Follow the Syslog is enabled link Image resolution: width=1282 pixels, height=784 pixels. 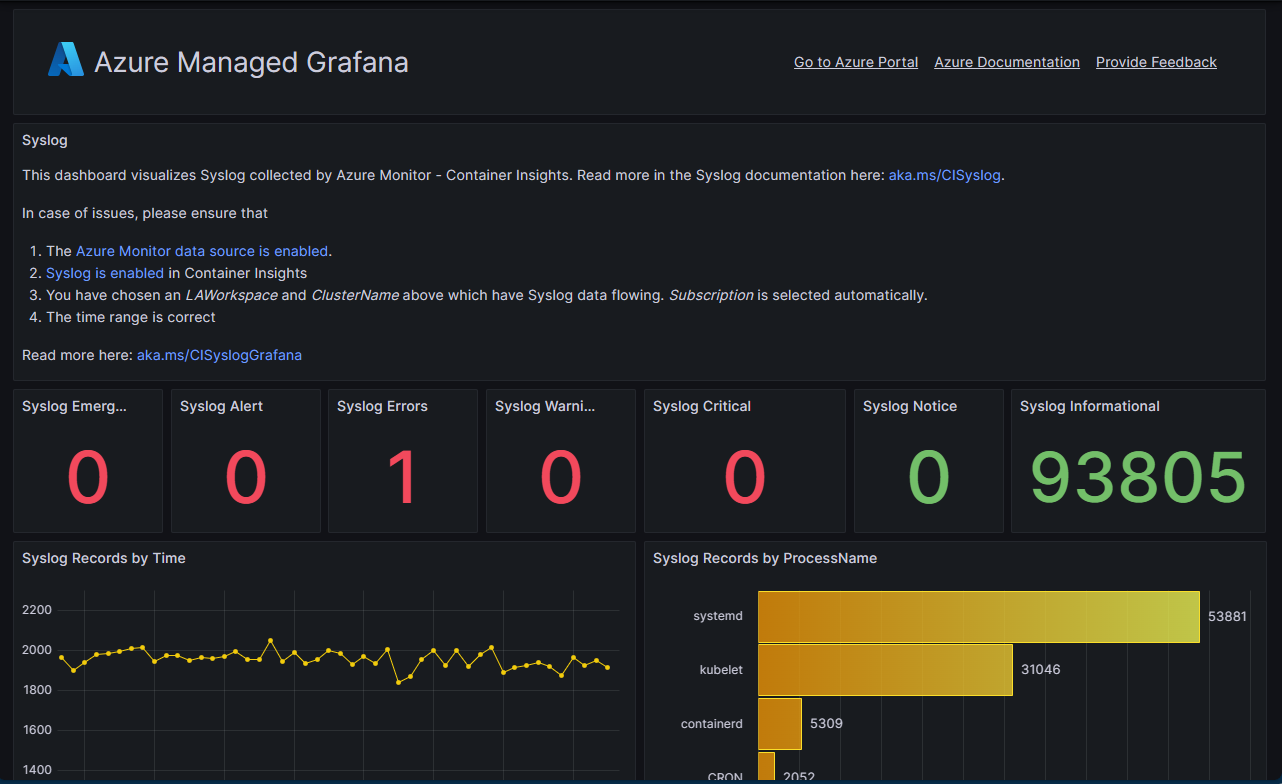click(x=105, y=273)
